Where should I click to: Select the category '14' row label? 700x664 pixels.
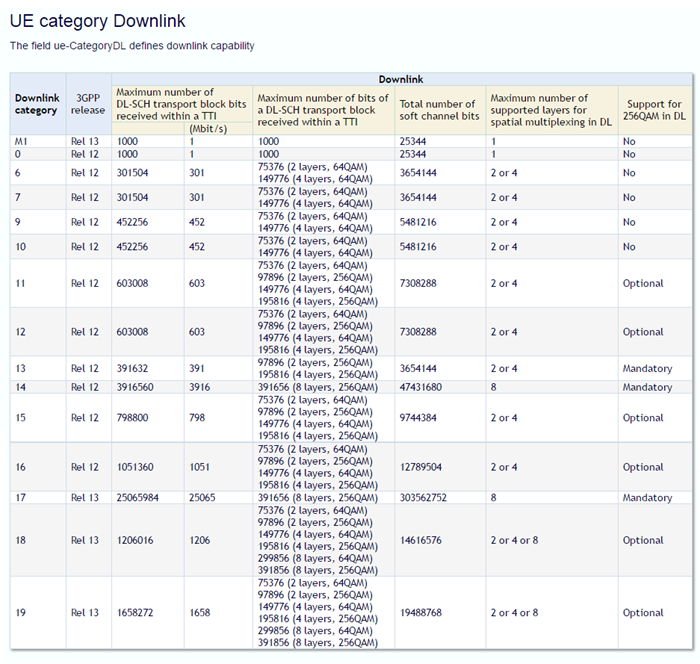[20, 387]
